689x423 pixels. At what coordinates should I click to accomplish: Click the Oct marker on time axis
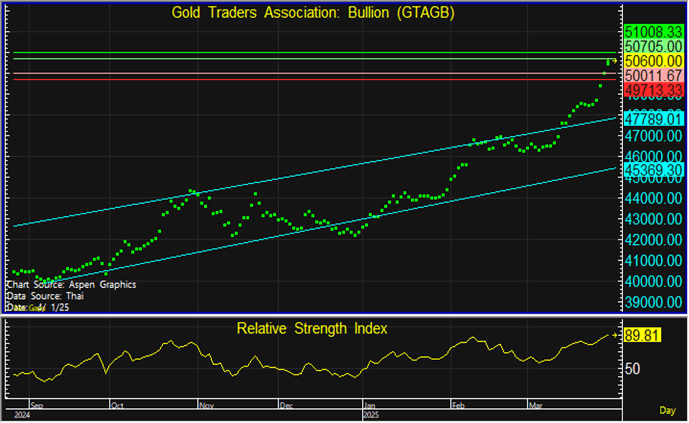click(x=116, y=406)
